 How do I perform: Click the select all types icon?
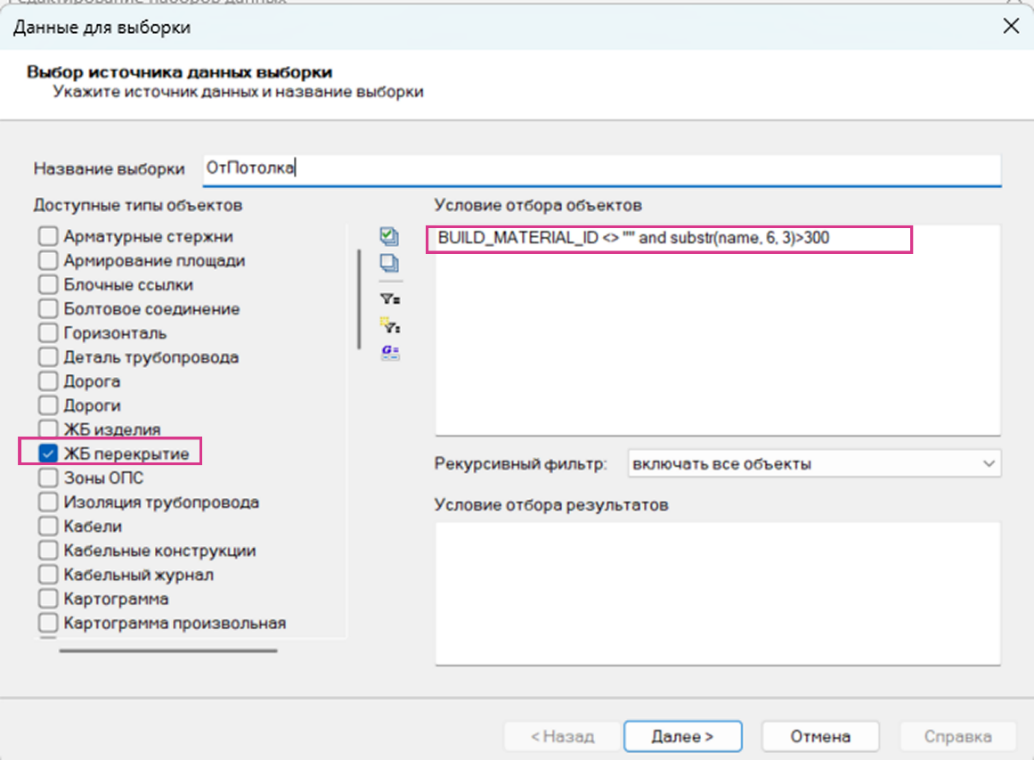click(x=389, y=236)
